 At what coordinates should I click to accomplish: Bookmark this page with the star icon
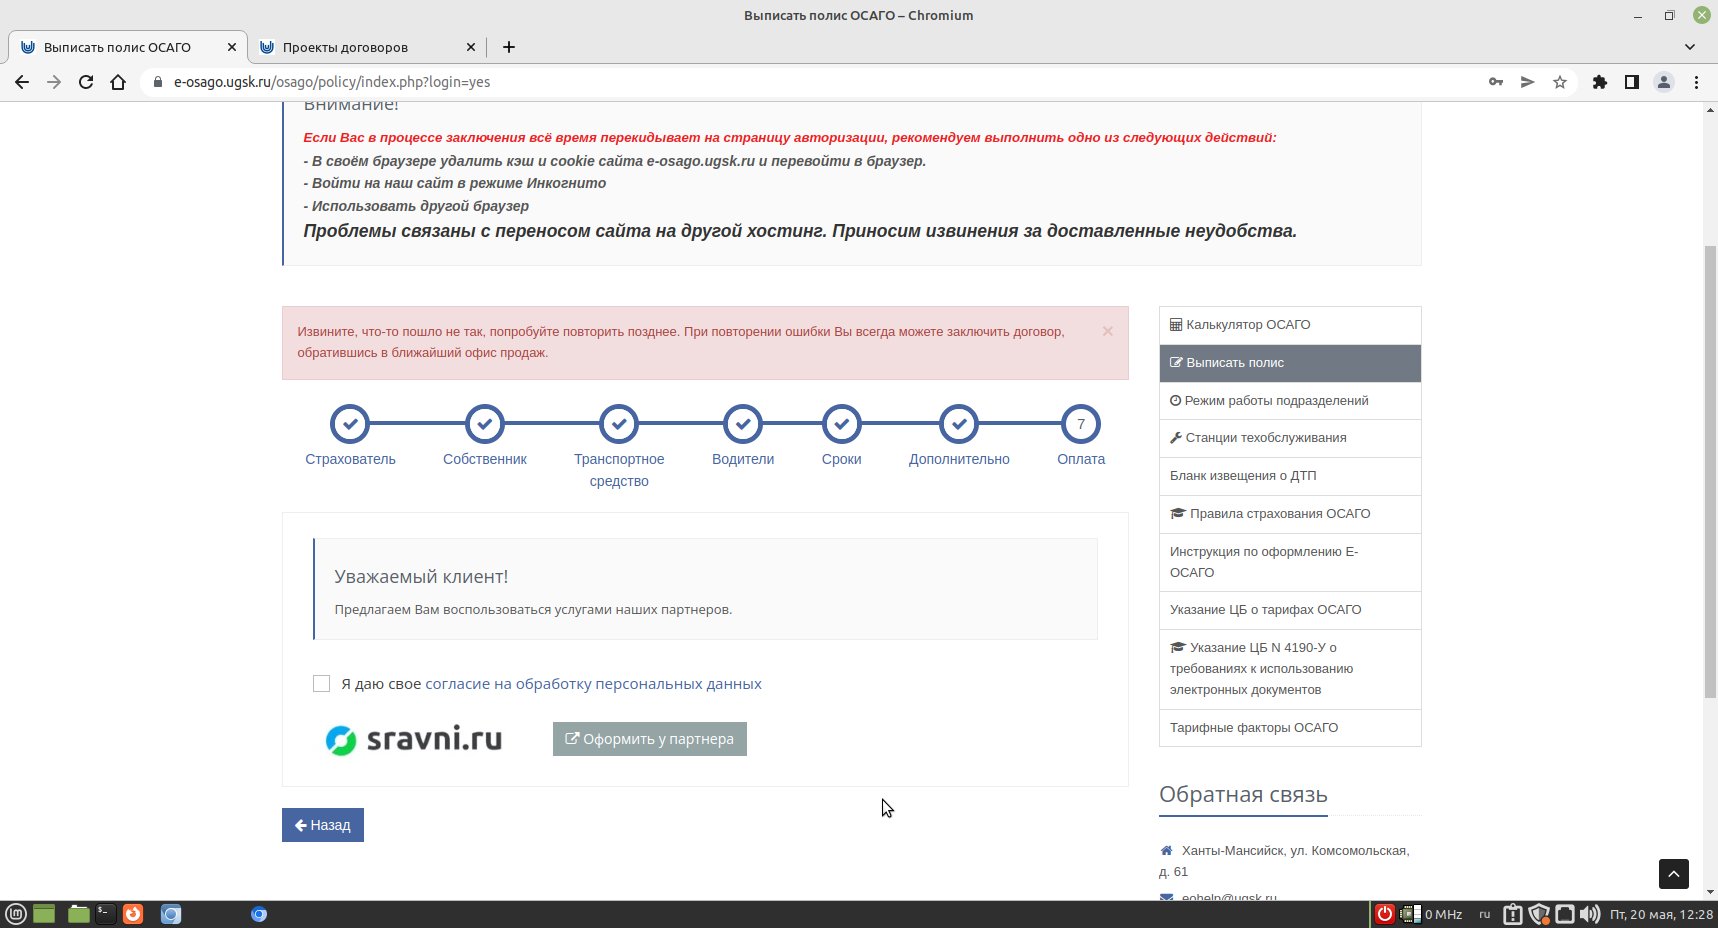coord(1560,82)
